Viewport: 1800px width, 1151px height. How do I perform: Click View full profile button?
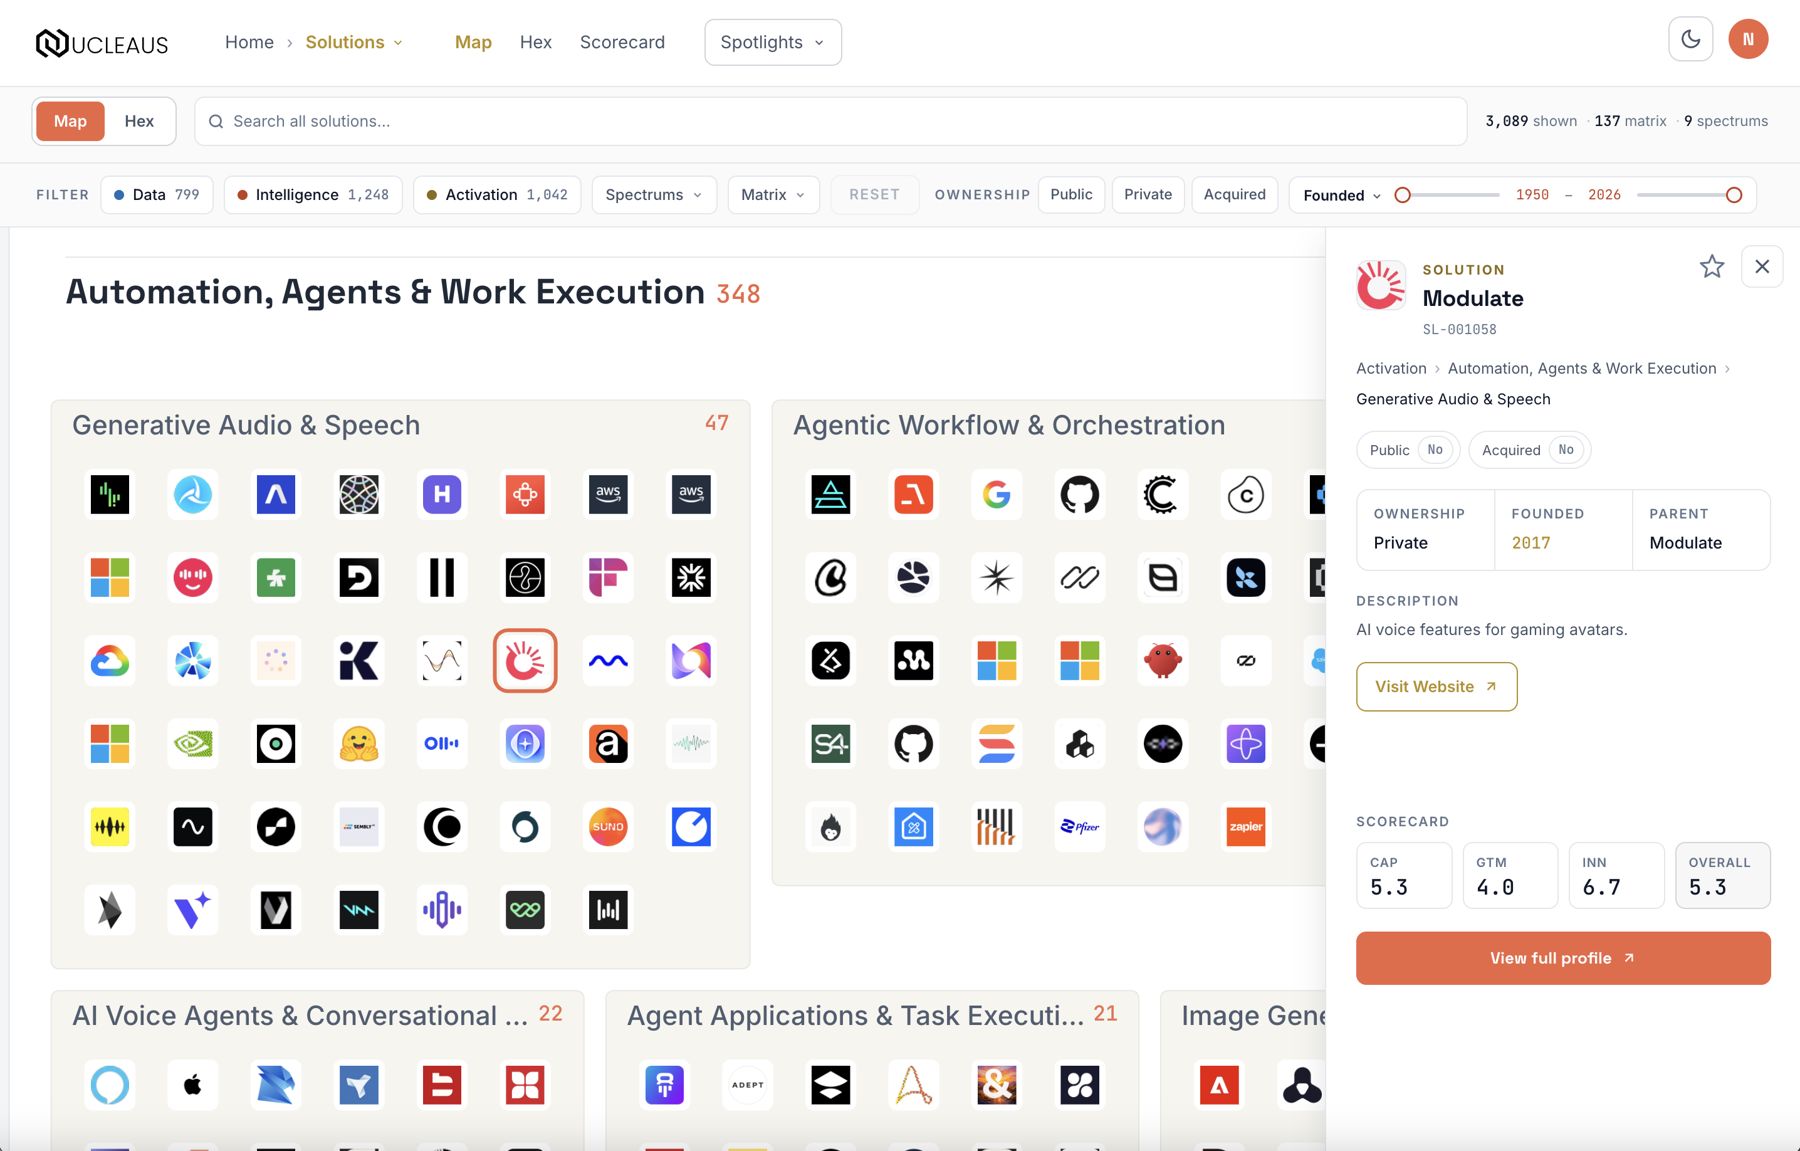point(1563,958)
